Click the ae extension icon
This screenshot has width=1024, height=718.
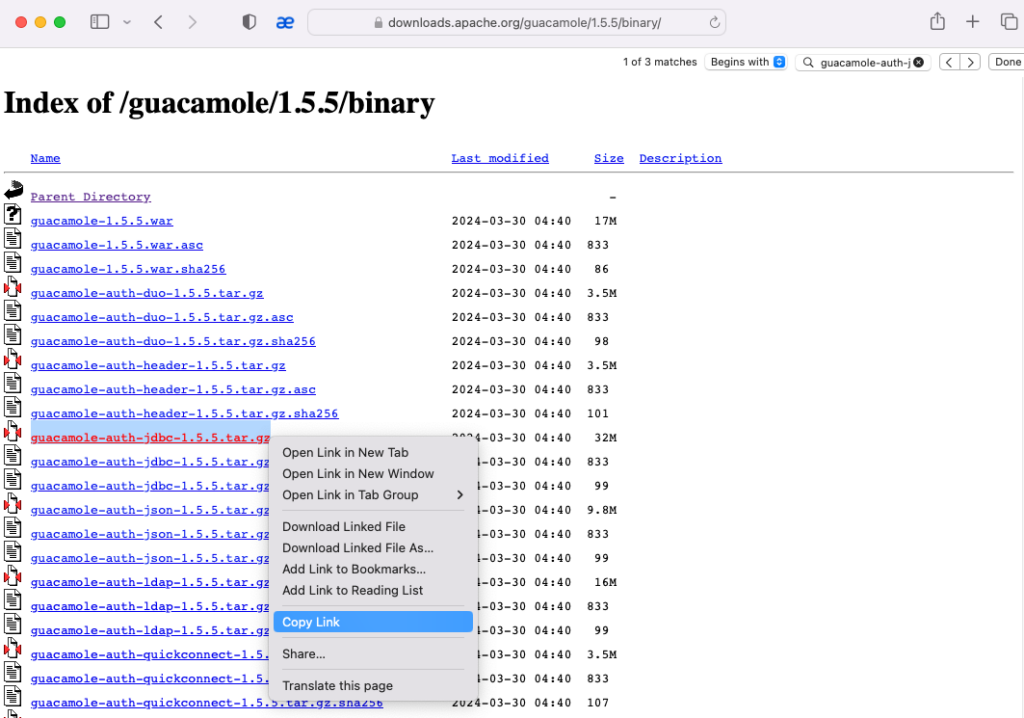[285, 23]
